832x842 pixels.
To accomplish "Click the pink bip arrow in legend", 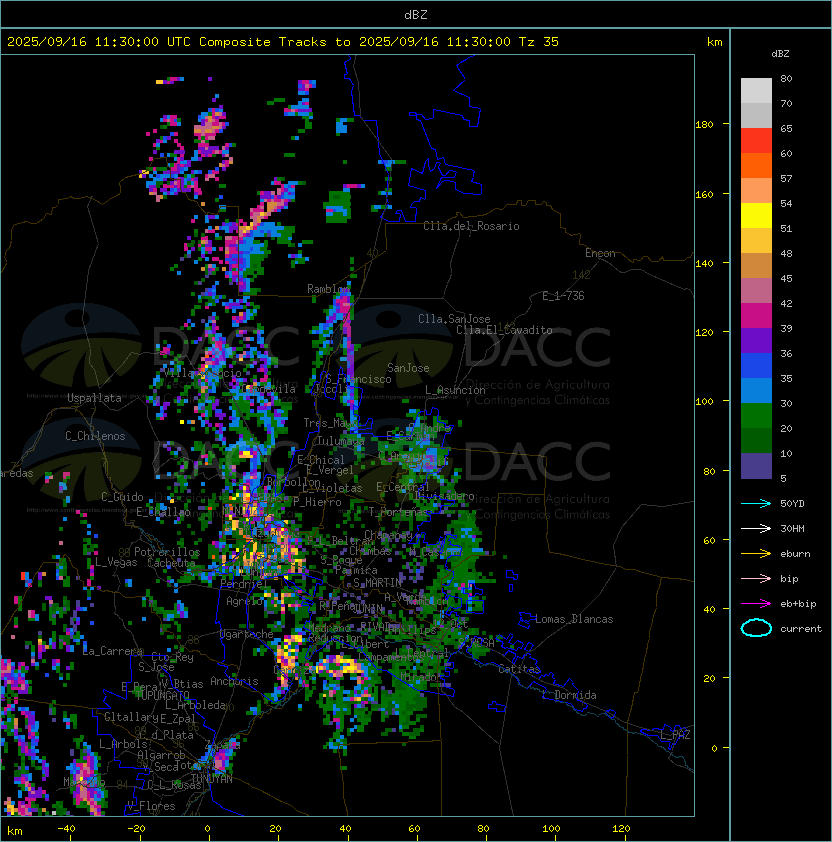I will (x=756, y=579).
